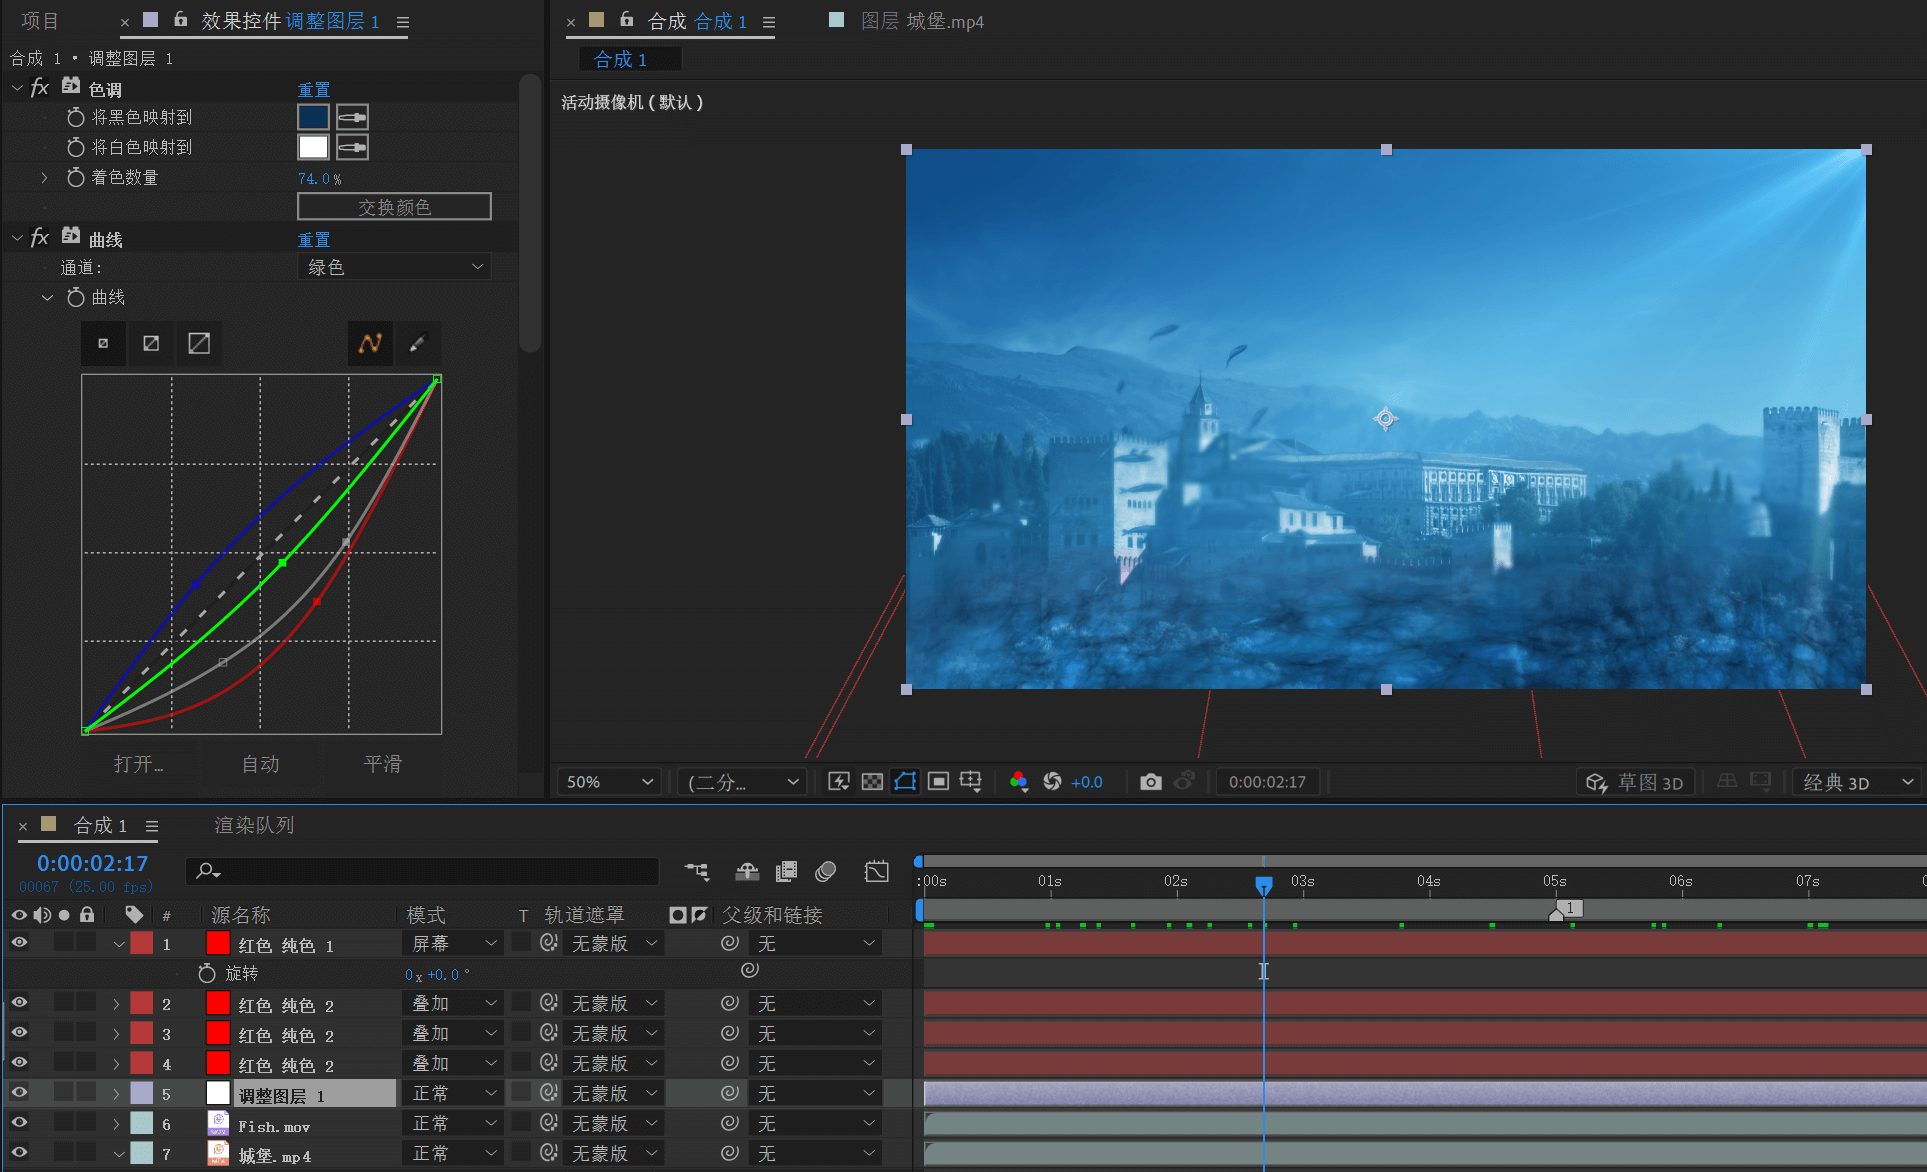Click 重置 for the 曲线 effect
Screen dimensions: 1927x1172
click(314, 239)
